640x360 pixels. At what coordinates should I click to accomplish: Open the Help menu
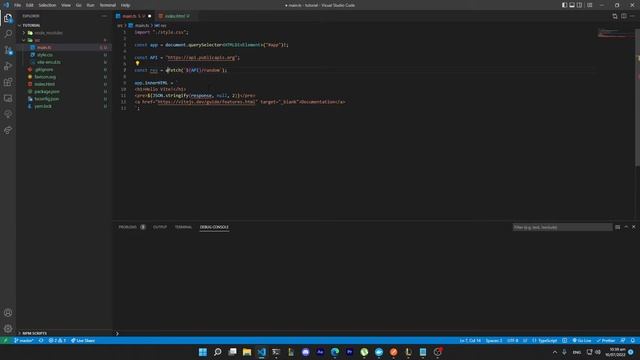point(125,5)
